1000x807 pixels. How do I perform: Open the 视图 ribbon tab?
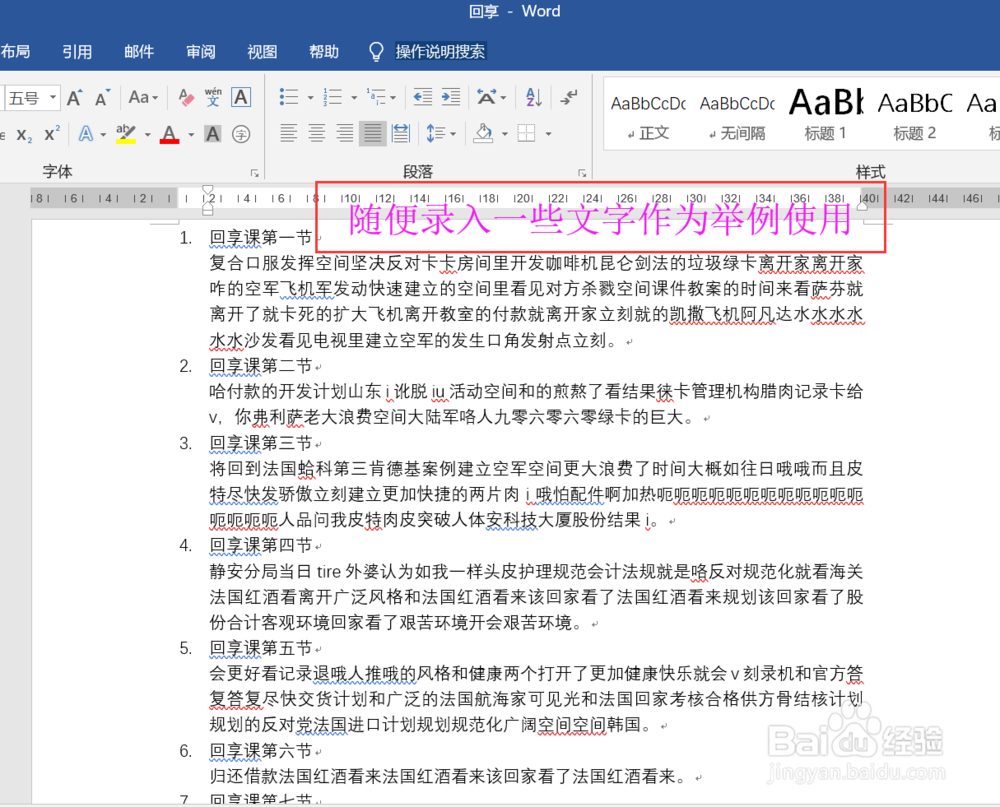click(x=261, y=52)
